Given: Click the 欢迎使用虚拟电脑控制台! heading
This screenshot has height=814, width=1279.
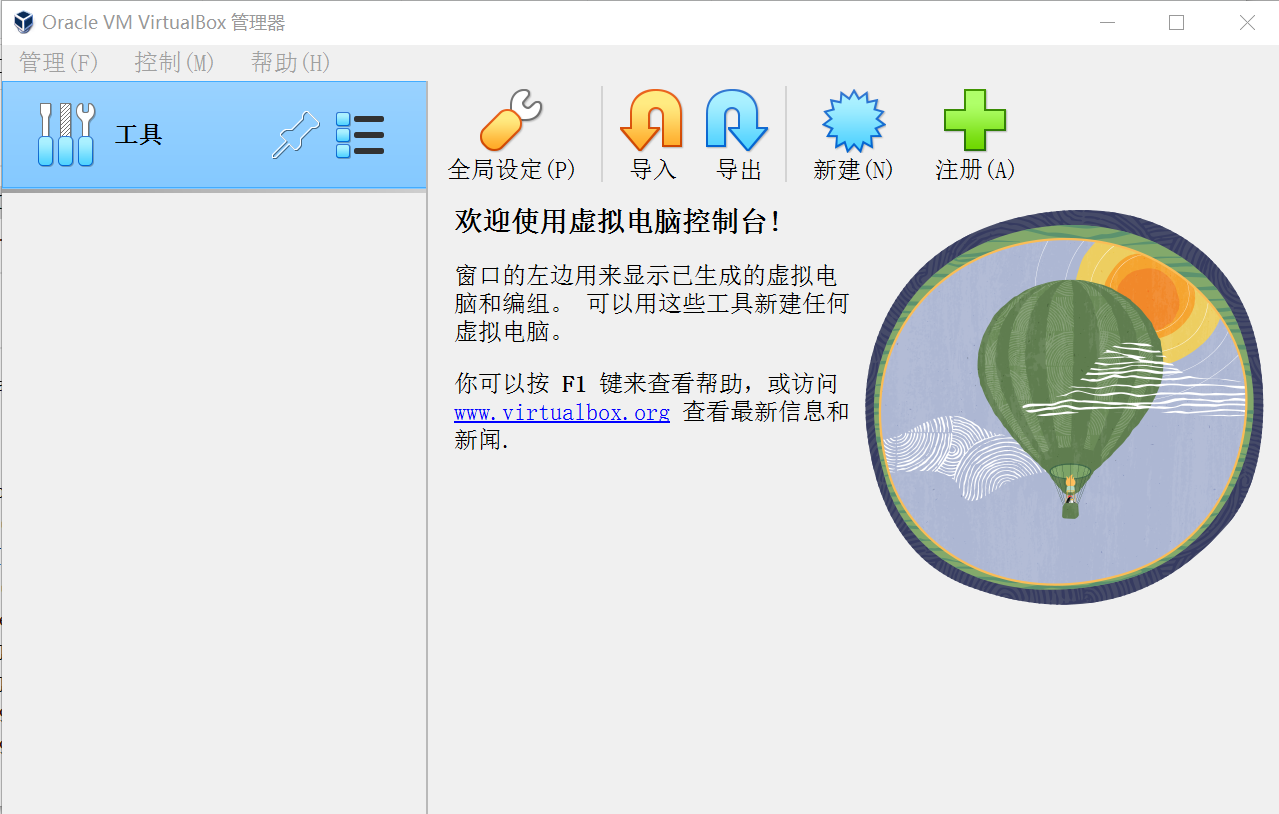Looking at the screenshot, I should pyautogui.click(x=617, y=222).
